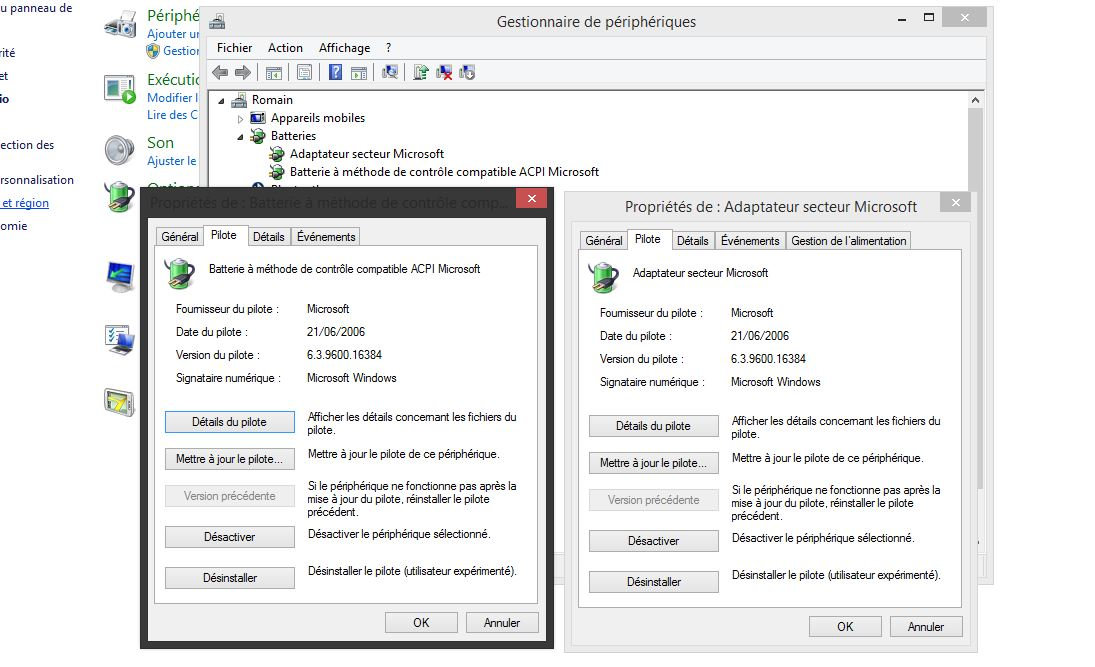Switch to Détails tab in Batterie properties
The width and height of the screenshot is (1095, 667).
pyautogui.click(x=268, y=237)
